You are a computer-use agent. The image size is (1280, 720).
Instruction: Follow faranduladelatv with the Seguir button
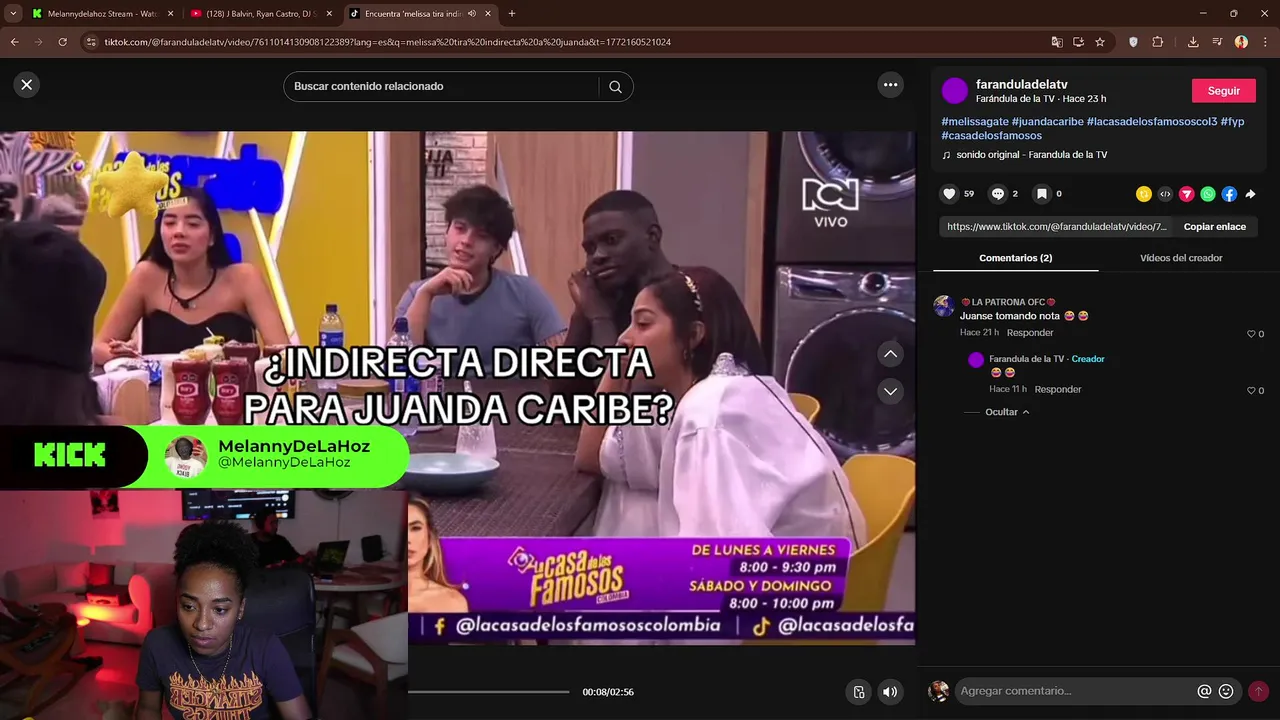pyautogui.click(x=1223, y=90)
